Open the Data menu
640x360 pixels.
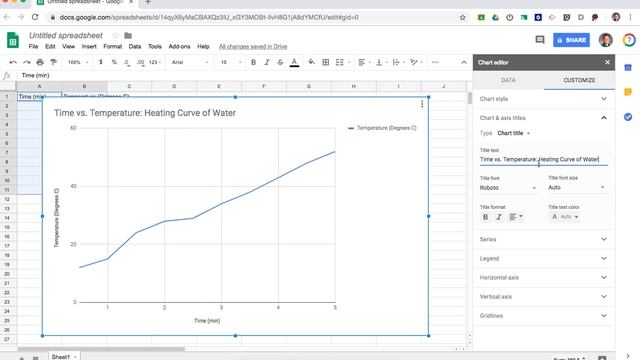point(135,47)
